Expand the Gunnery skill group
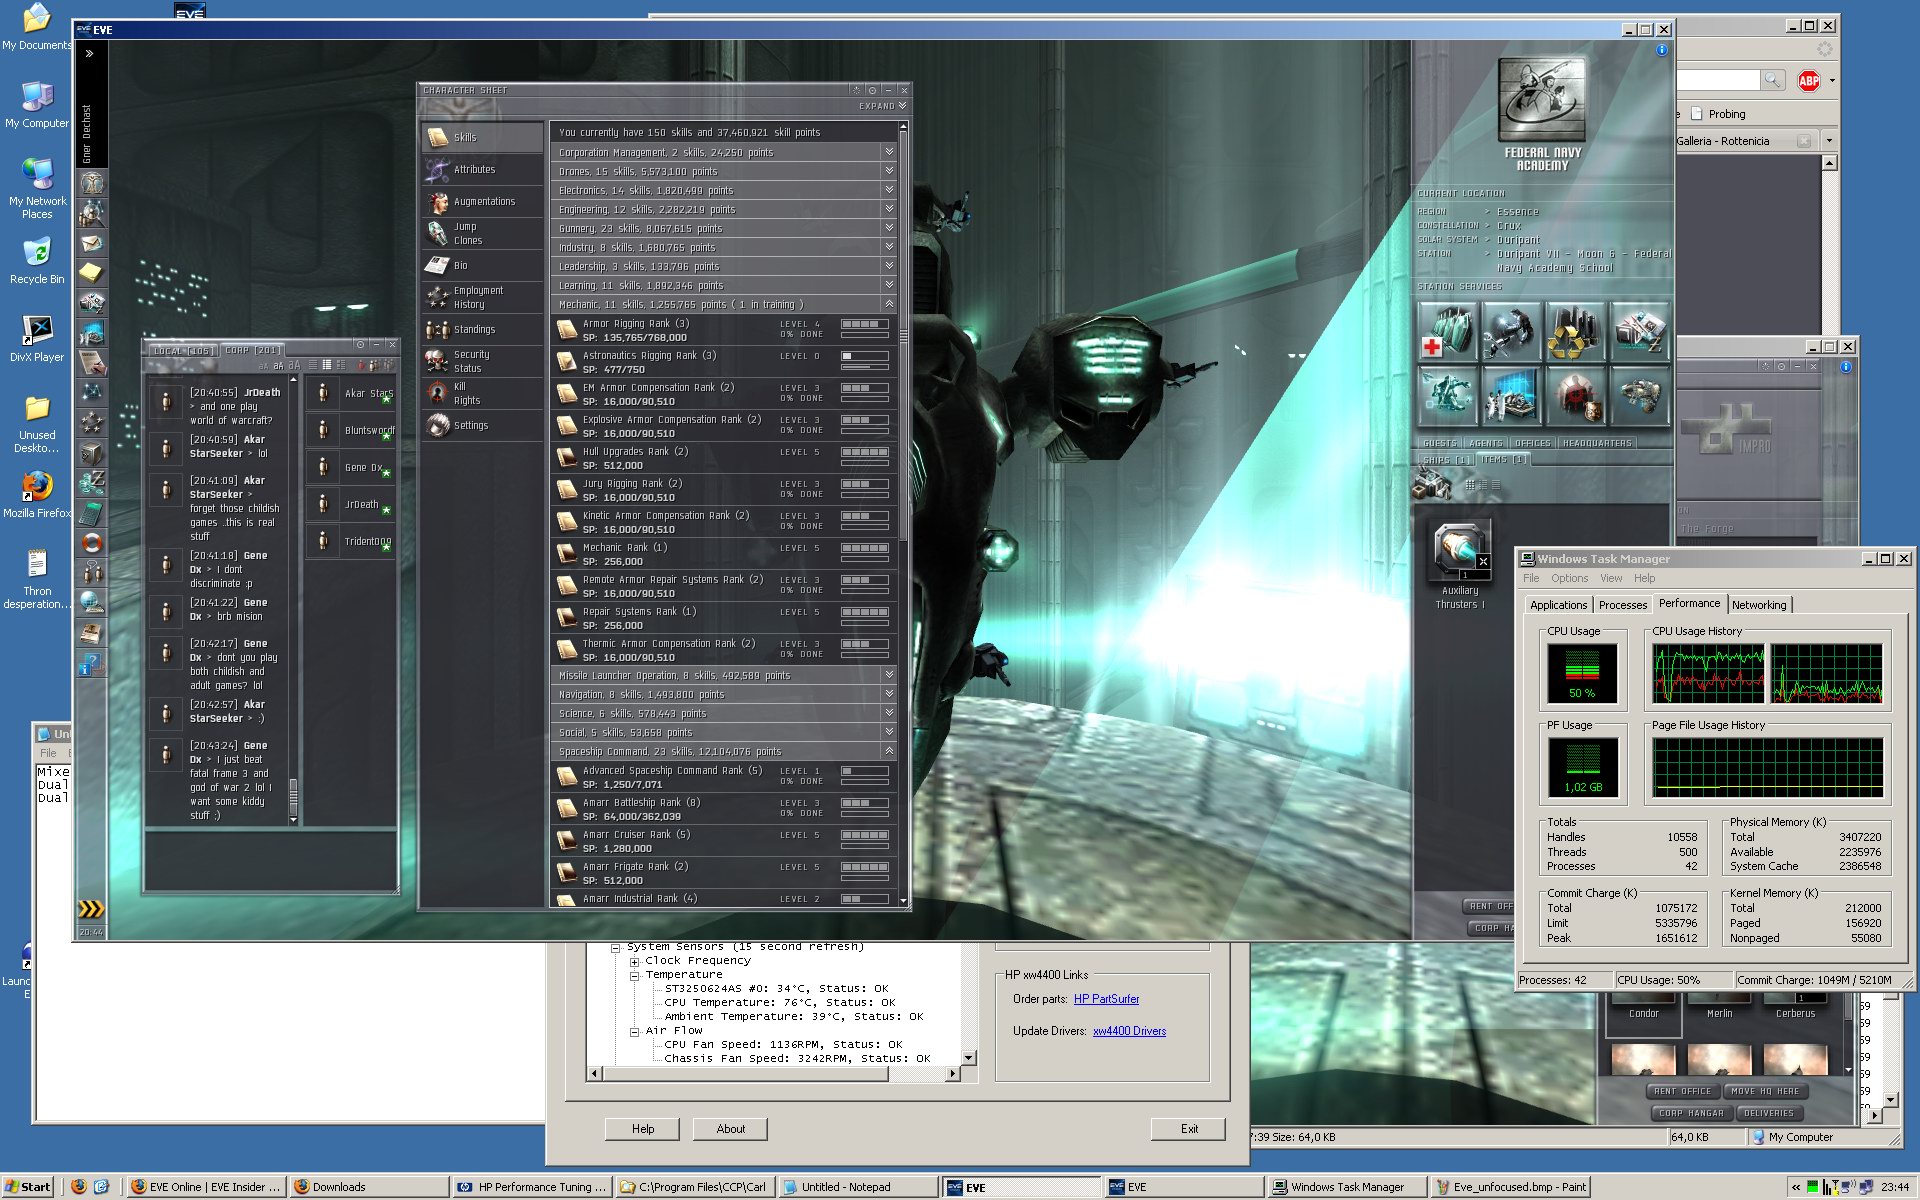Image resolution: width=1920 pixels, height=1200 pixels. [x=888, y=228]
